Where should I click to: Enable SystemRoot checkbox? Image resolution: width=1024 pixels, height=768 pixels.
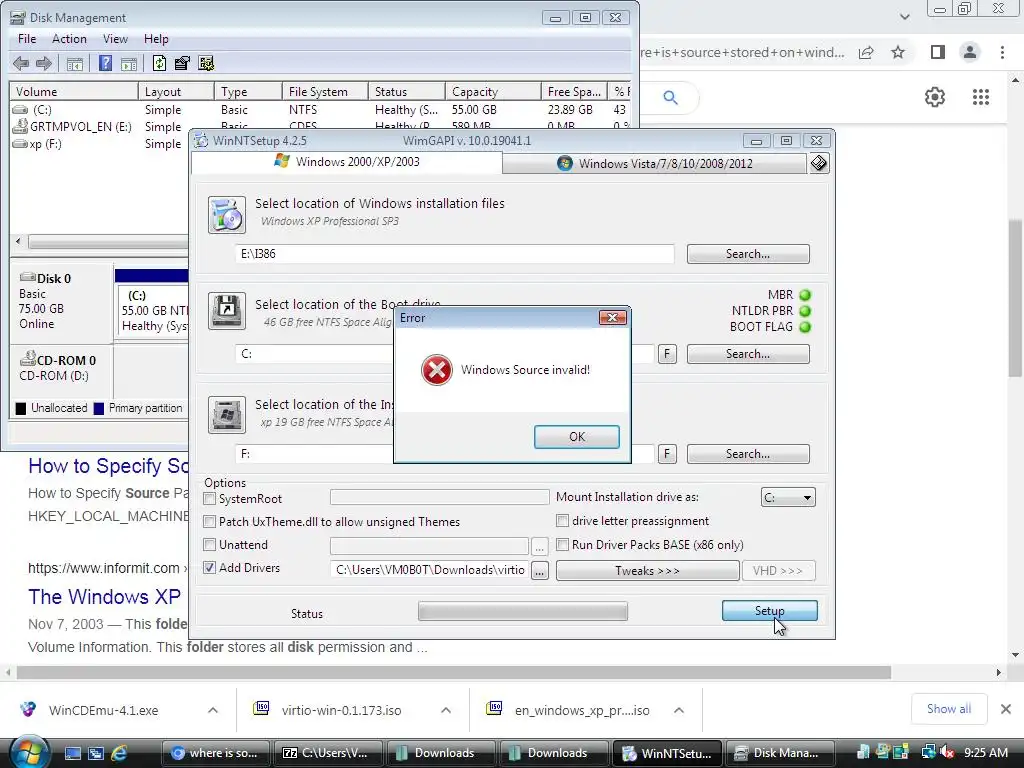(x=210, y=499)
